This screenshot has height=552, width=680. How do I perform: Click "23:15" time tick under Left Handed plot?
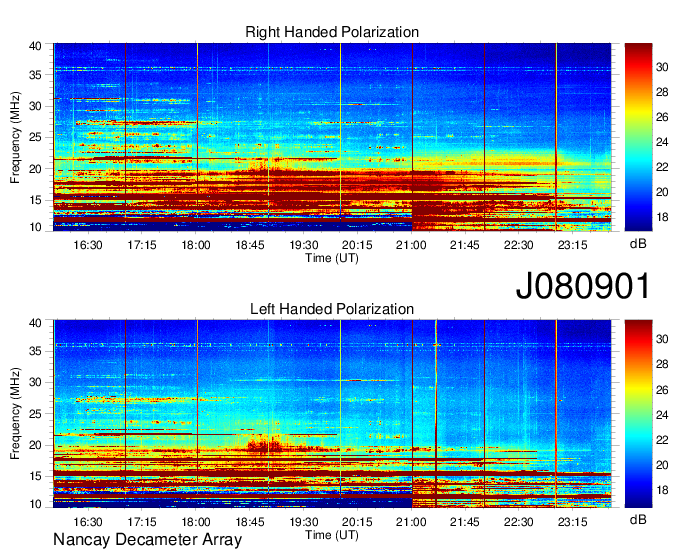point(572,522)
